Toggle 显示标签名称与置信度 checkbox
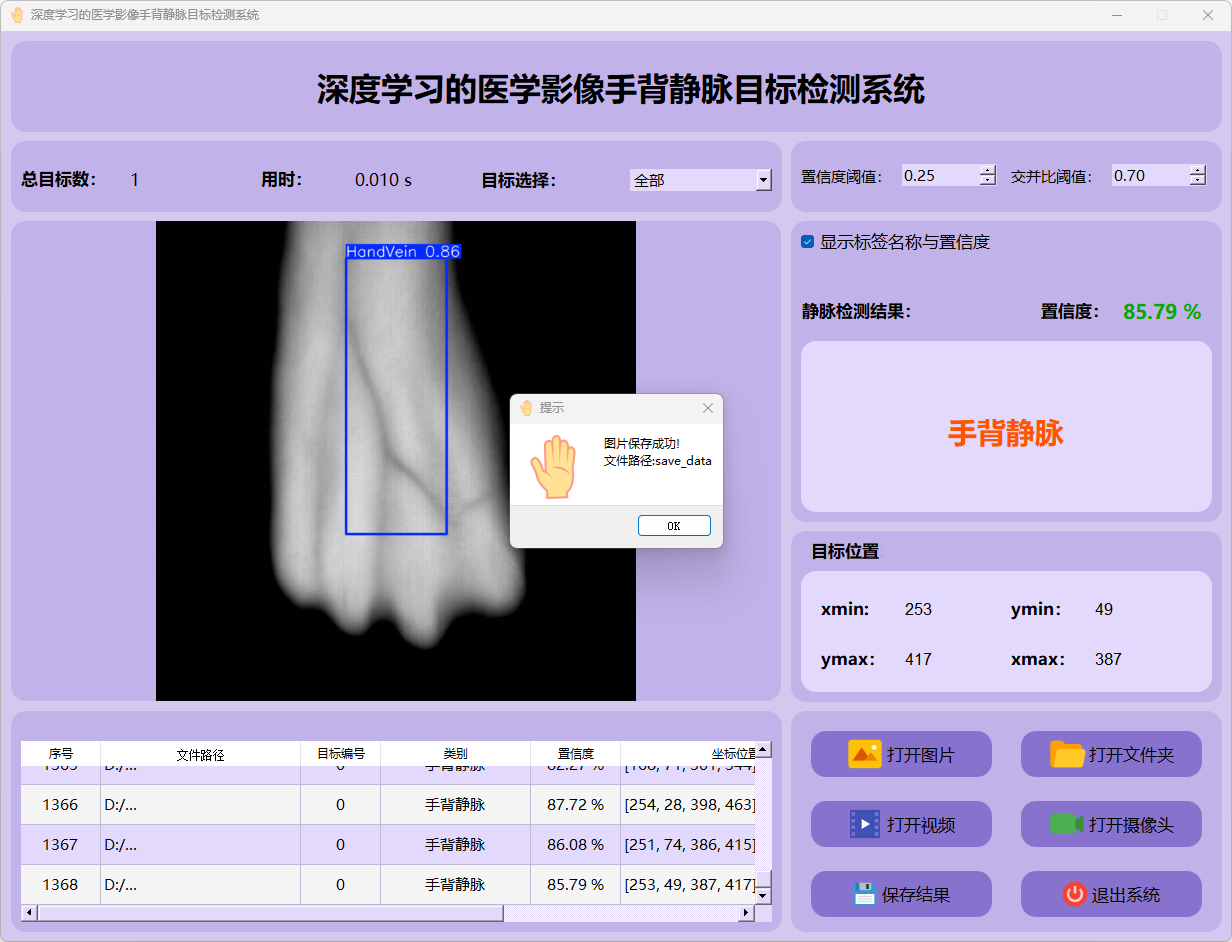 click(x=808, y=242)
